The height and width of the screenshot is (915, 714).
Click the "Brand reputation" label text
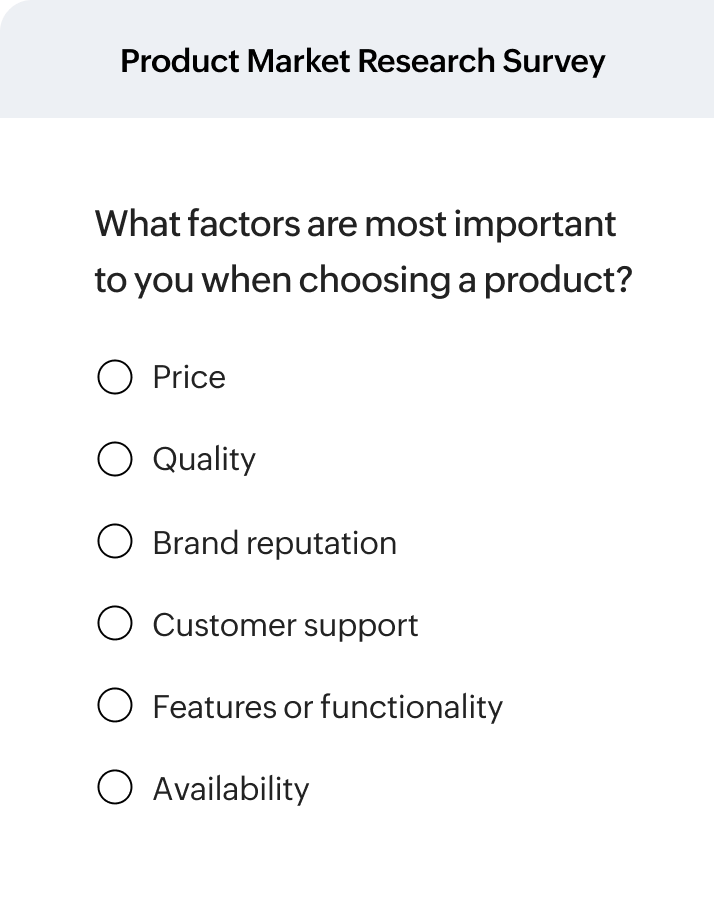274,543
